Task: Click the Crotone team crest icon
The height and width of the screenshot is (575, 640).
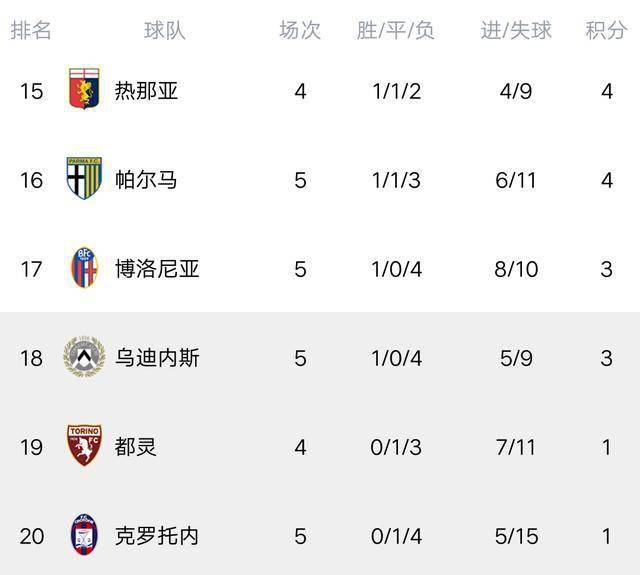Action: [x=83, y=535]
